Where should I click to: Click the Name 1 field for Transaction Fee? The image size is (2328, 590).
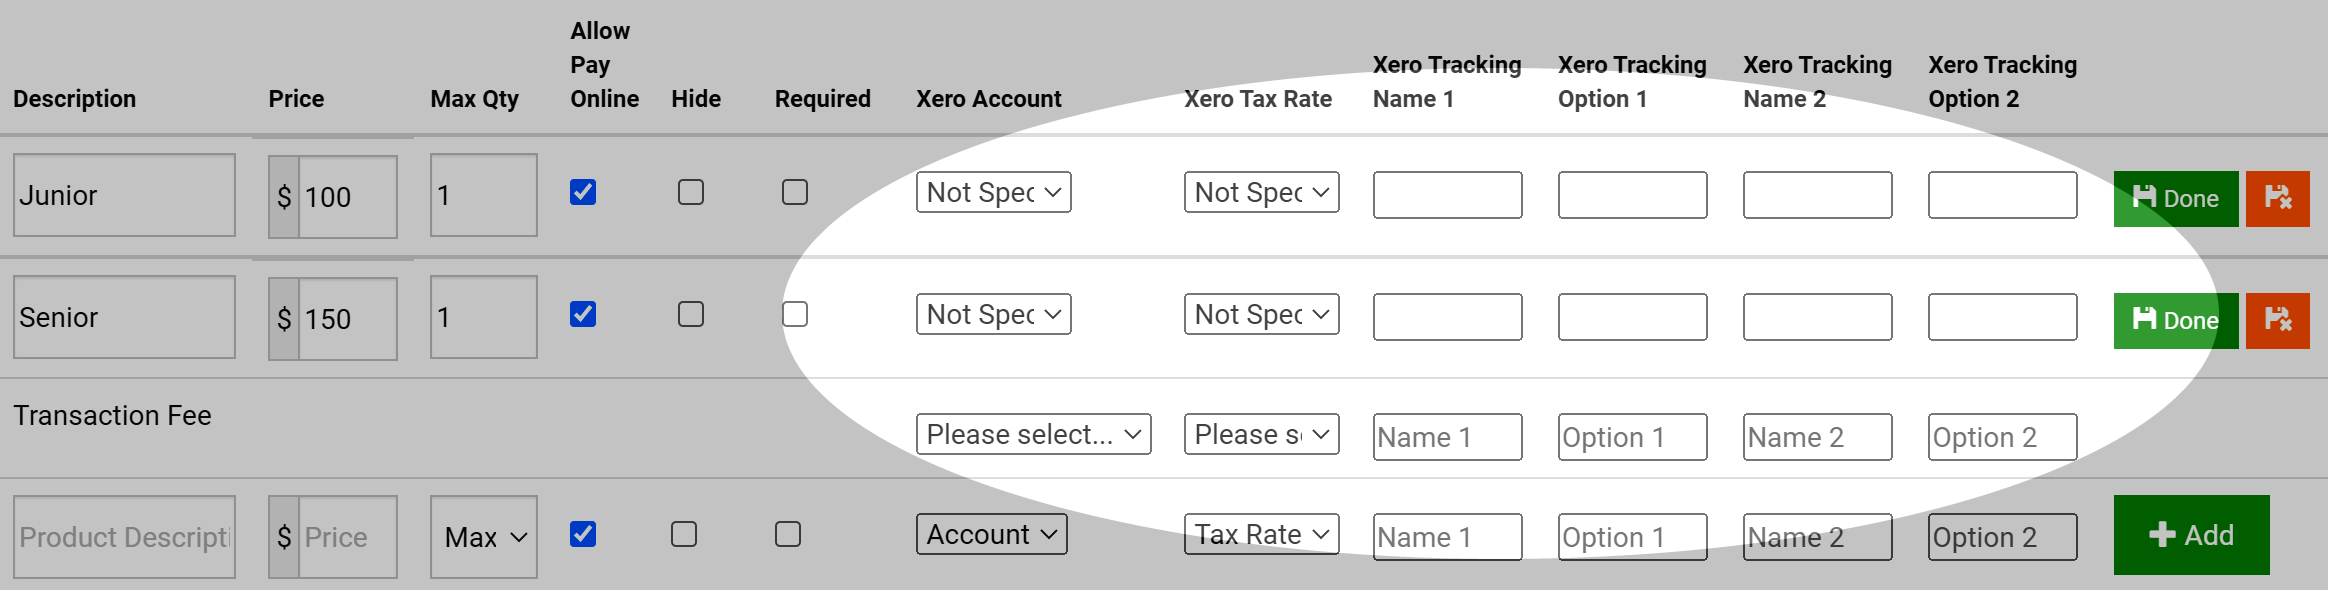tap(1447, 436)
